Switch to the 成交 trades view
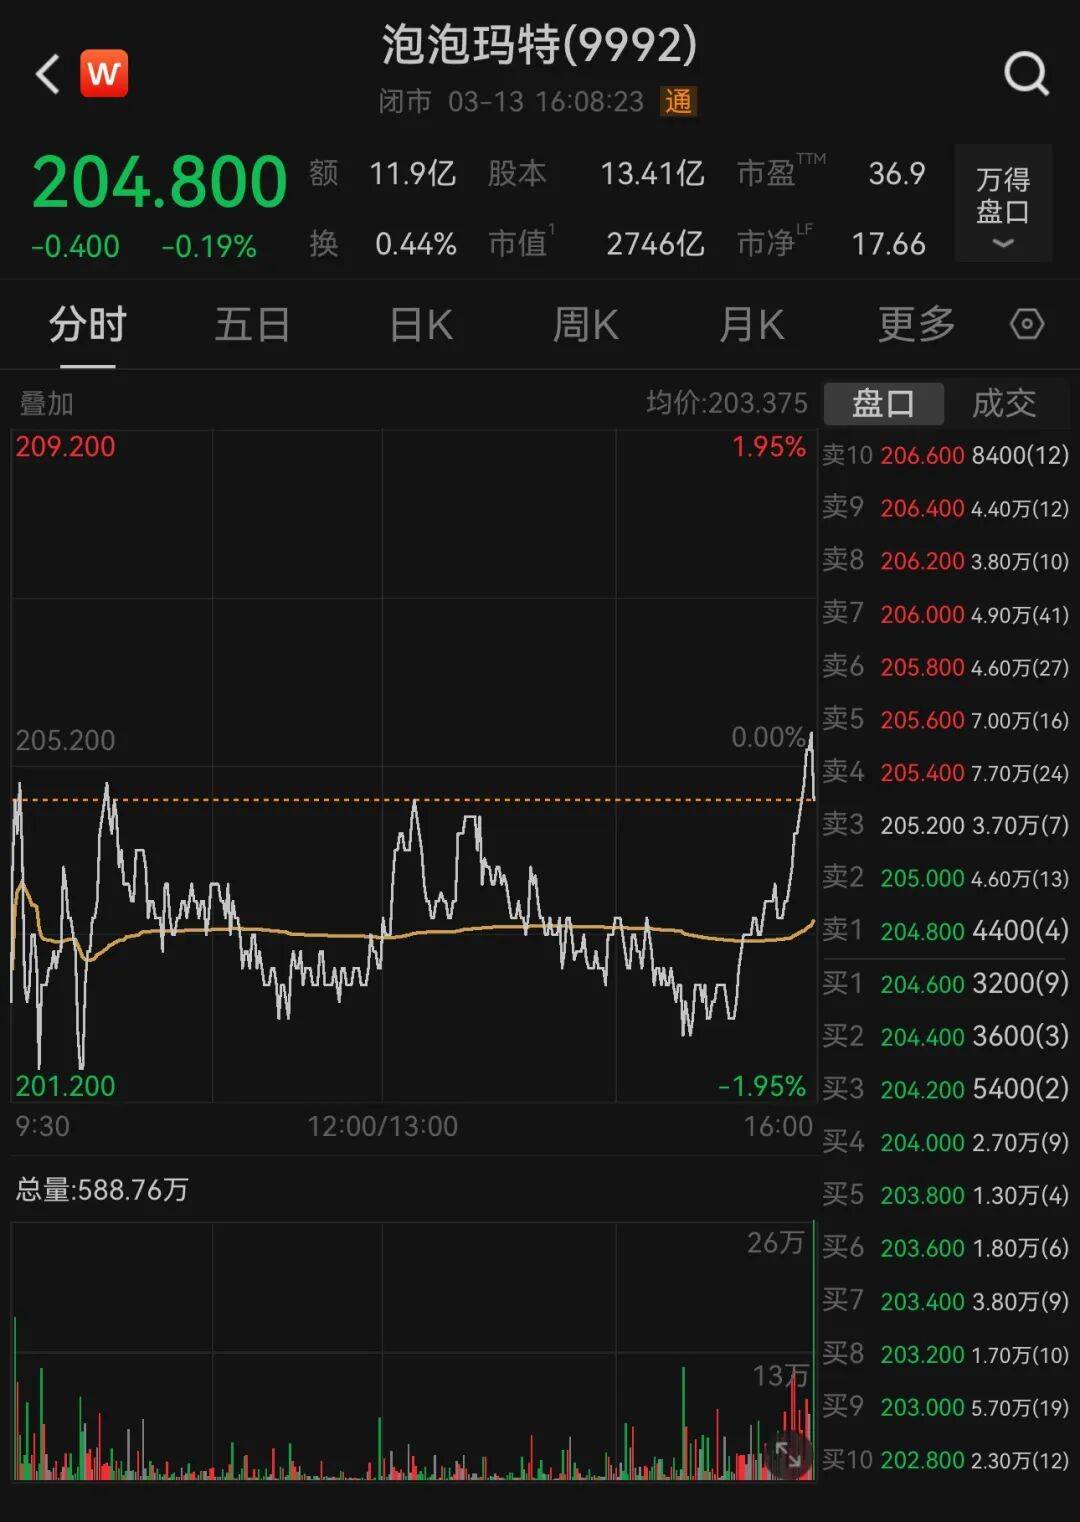The width and height of the screenshot is (1080, 1522). pyautogui.click(x=1004, y=403)
